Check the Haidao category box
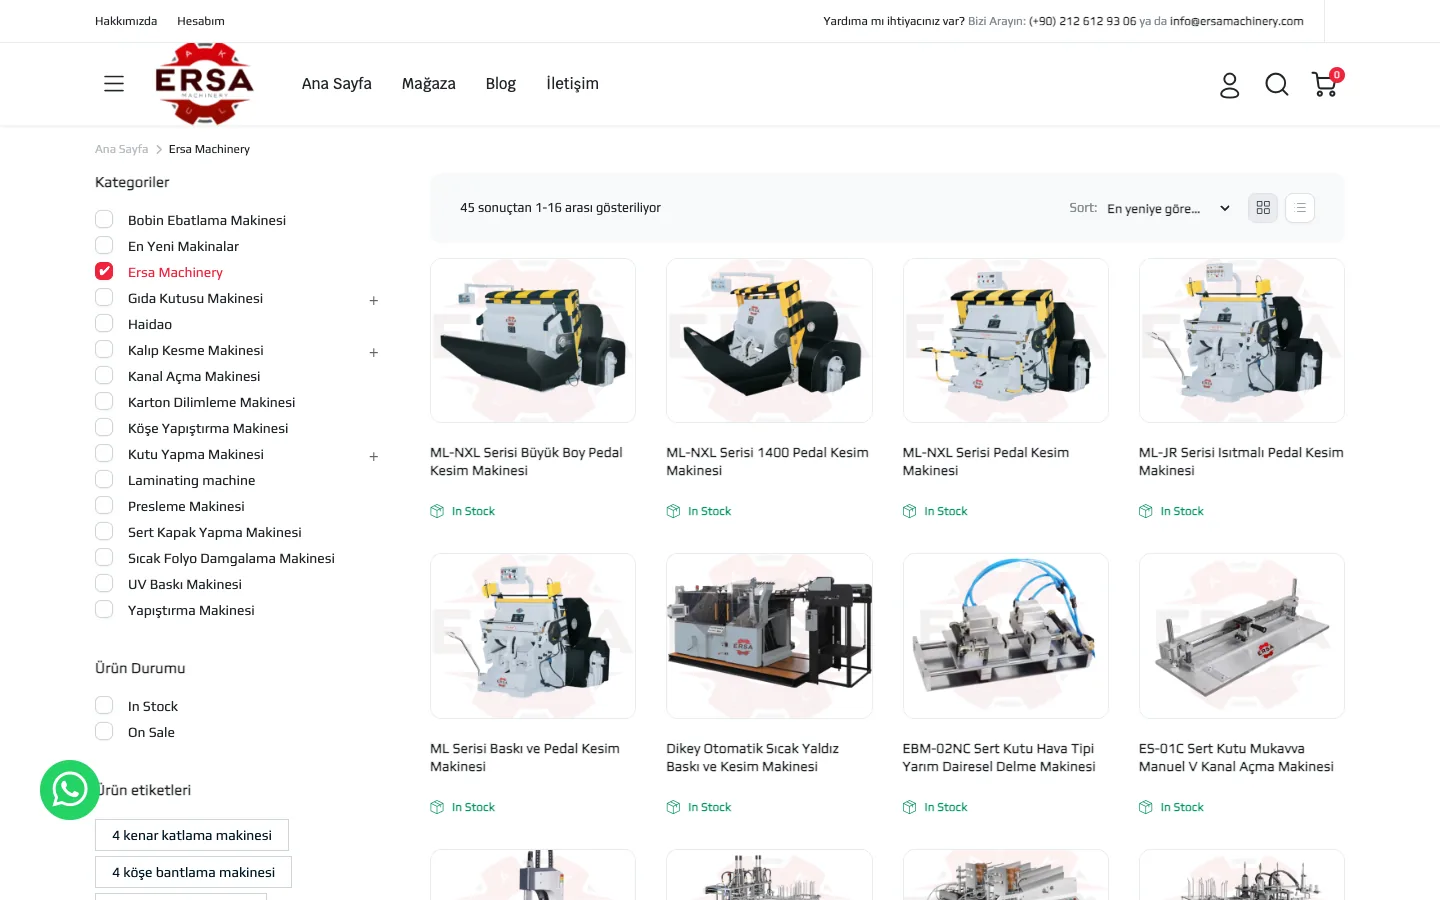The height and width of the screenshot is (900, 1440). [104, 324]
